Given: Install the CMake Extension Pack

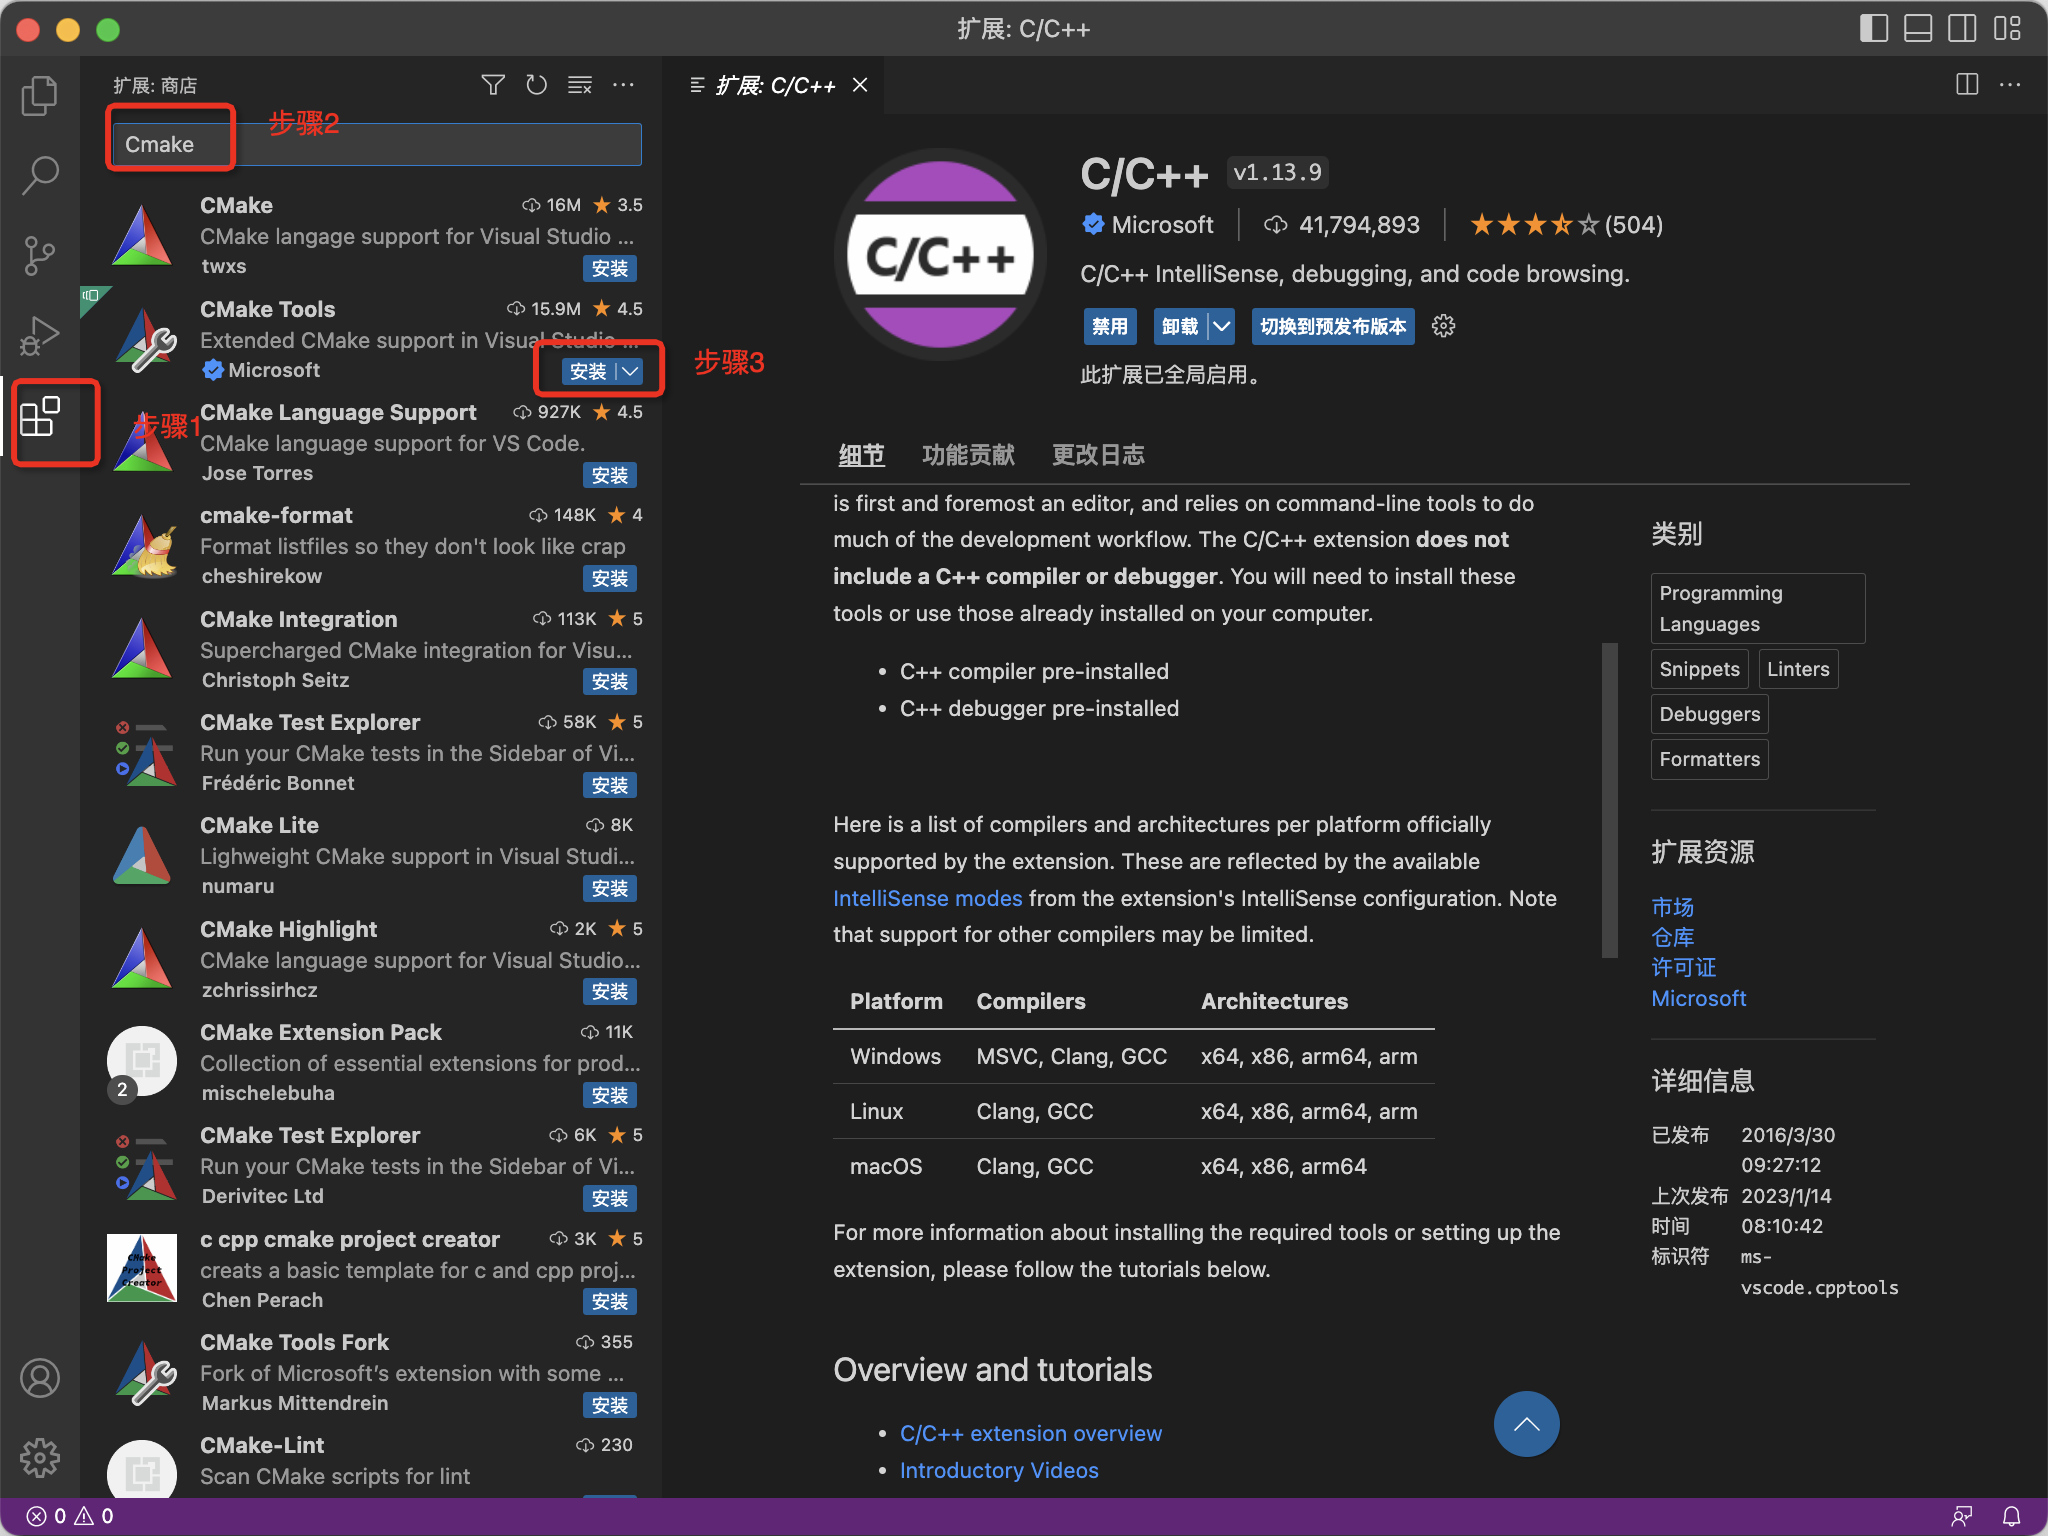Looking at the screenshot, I should coord(610,1096).
